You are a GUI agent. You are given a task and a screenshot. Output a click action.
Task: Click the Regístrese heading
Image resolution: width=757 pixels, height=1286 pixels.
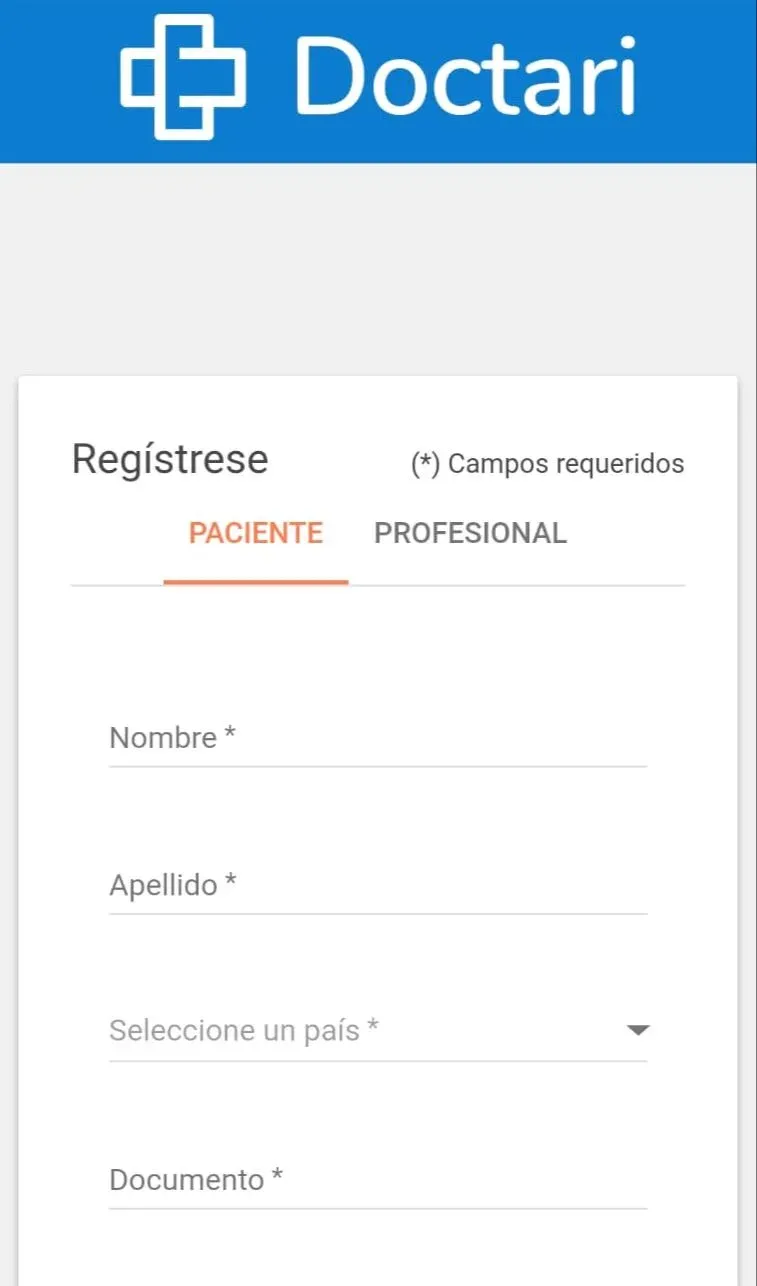pos(170,460)
